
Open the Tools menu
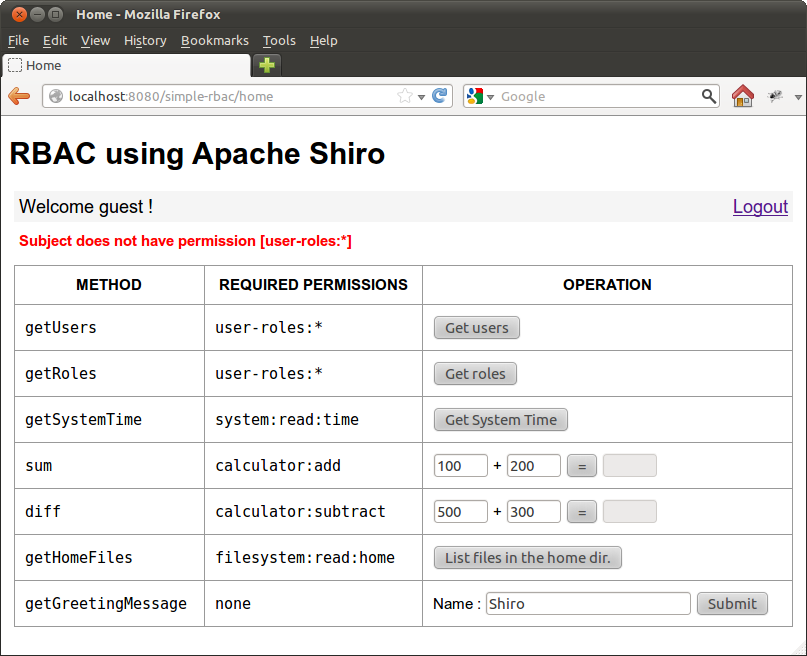pos(279,41)
